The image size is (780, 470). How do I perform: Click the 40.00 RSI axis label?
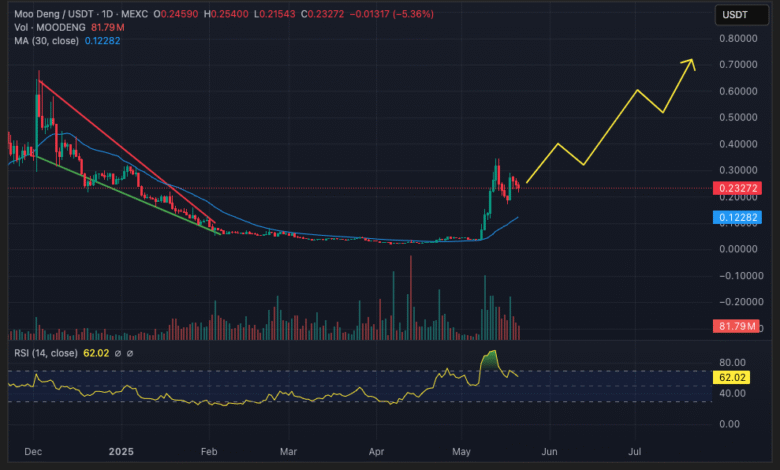(732, 393)
